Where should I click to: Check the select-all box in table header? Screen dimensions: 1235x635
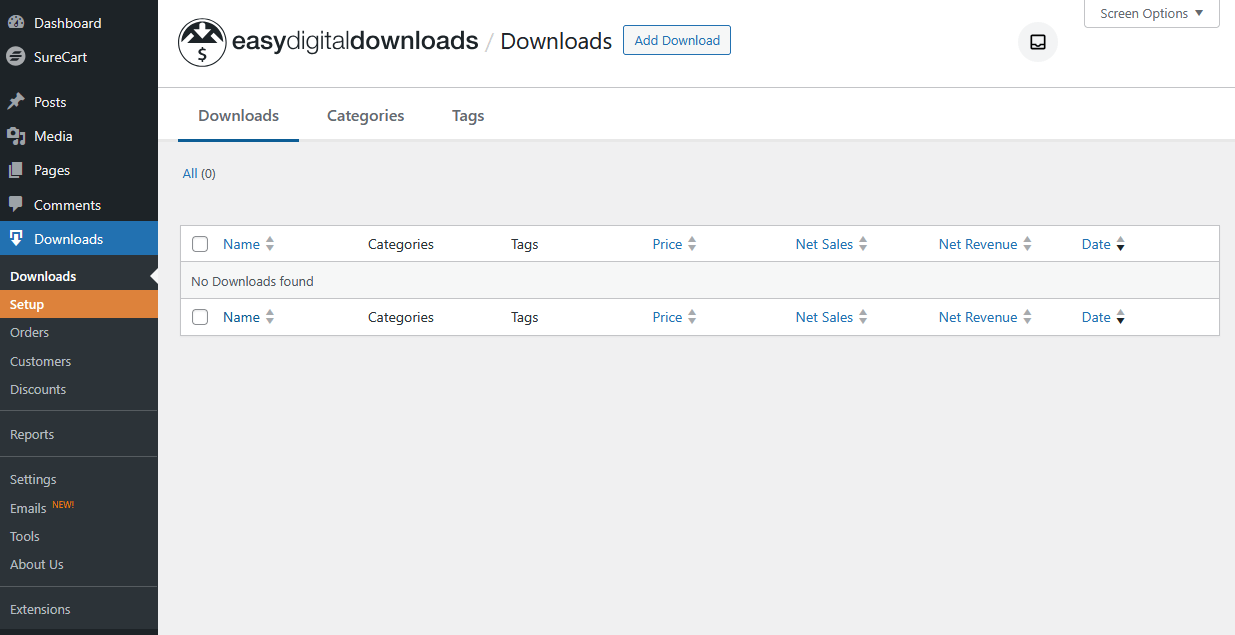point(200,244)
